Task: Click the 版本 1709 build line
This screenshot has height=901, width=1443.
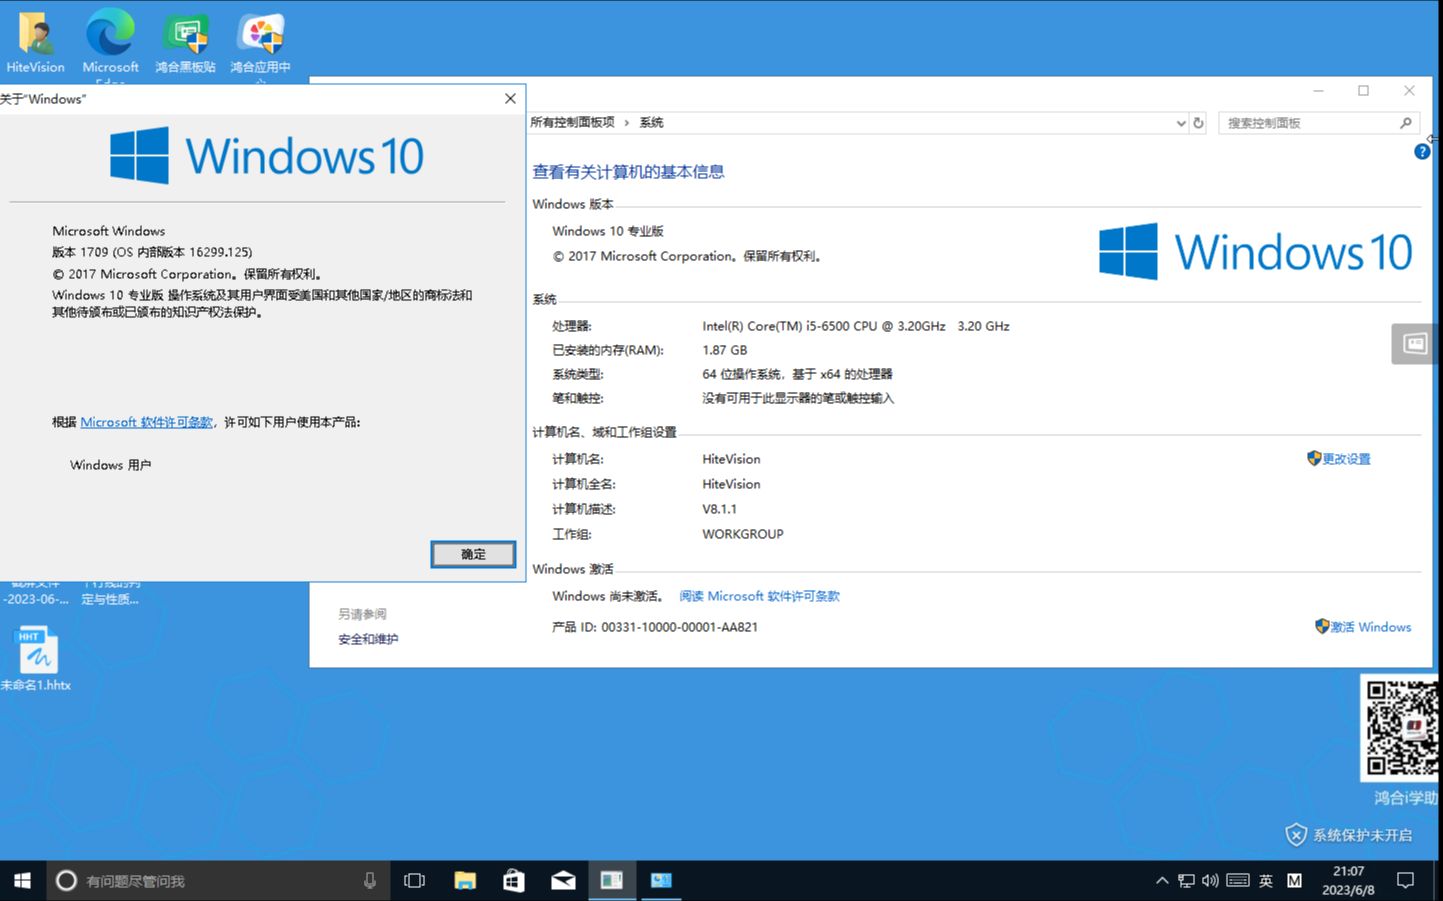Action: click(152, 252)
